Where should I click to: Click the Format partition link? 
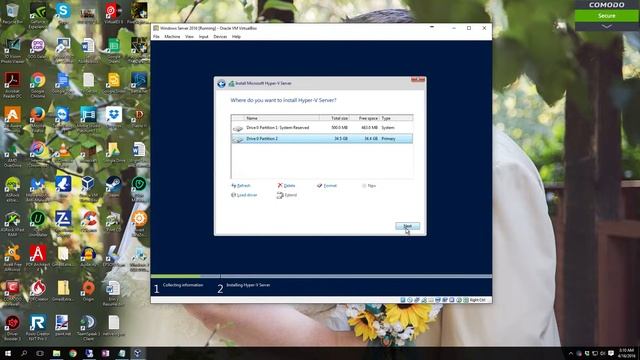coord(327,186)
